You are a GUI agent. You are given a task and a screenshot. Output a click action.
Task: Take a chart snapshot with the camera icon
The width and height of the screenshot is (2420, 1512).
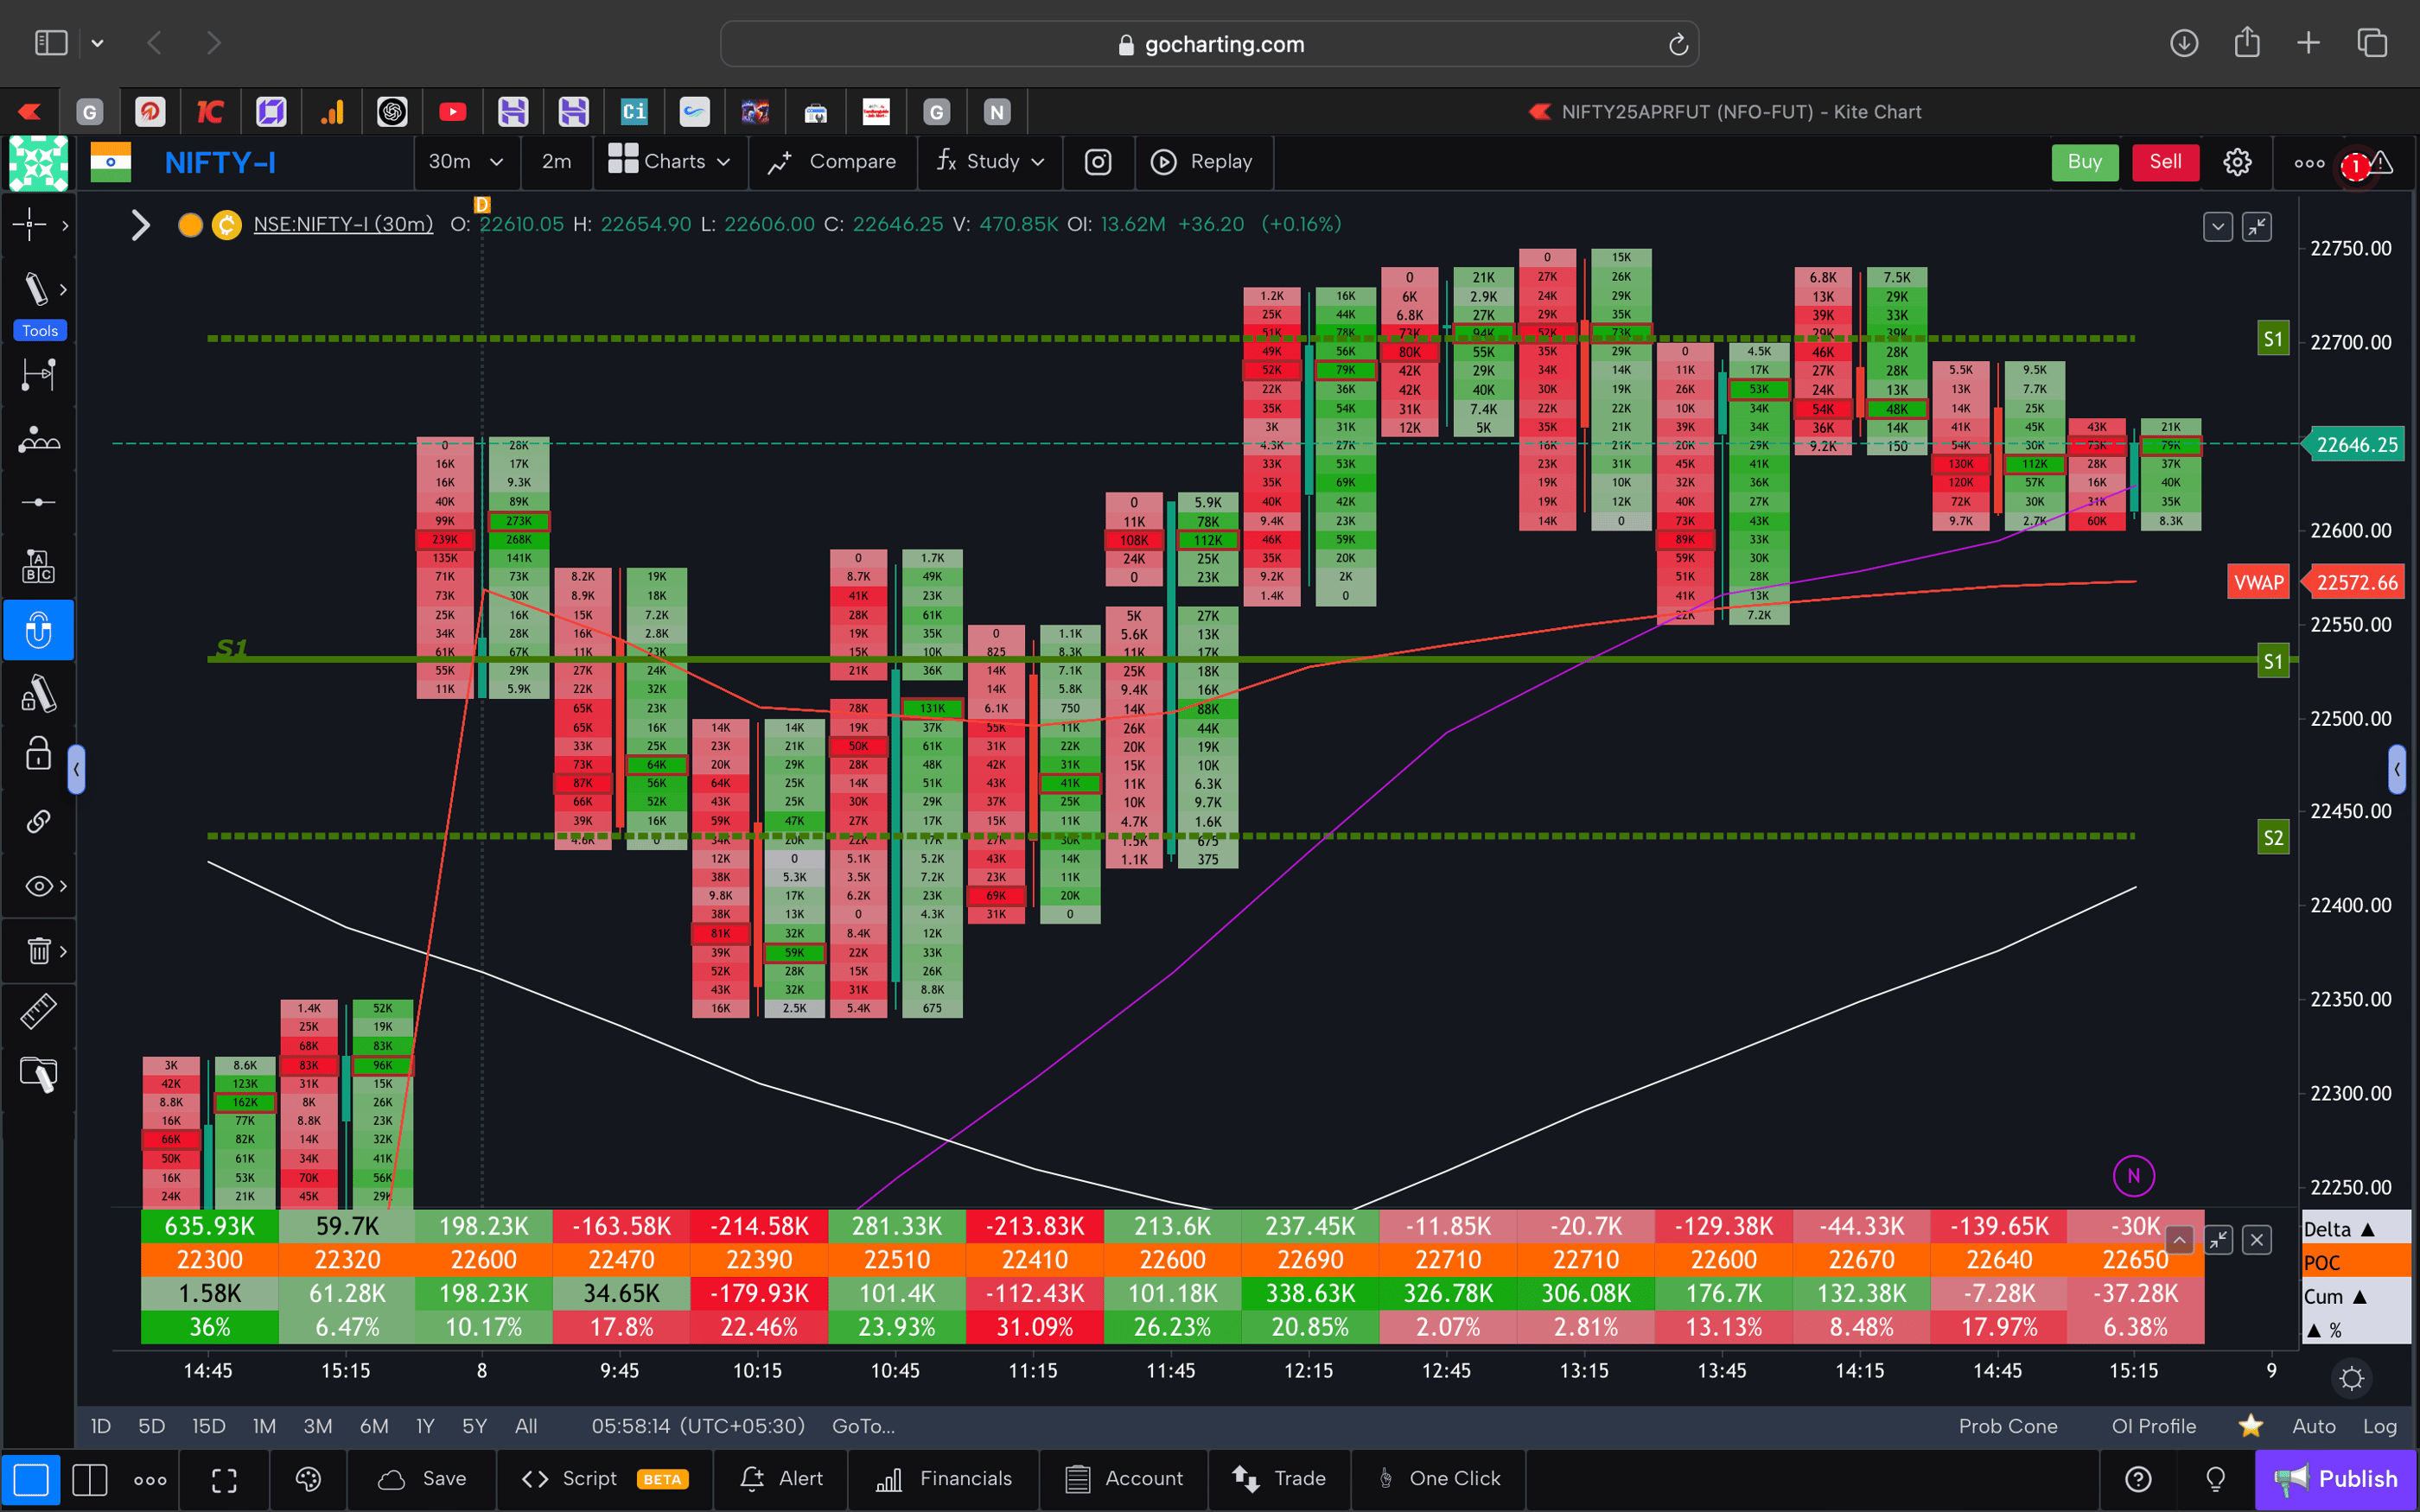pos(1098,161)
